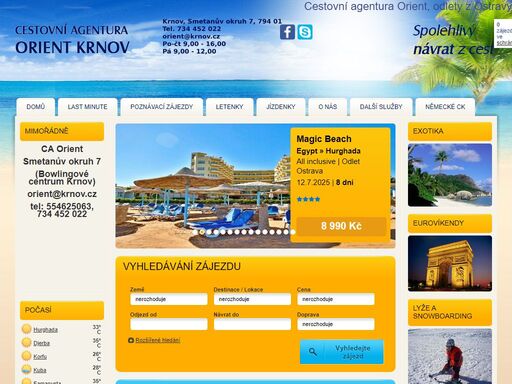Switch to the LAST MINUTE tab
This screenshot has width=512, height=384.
point(88,107)
